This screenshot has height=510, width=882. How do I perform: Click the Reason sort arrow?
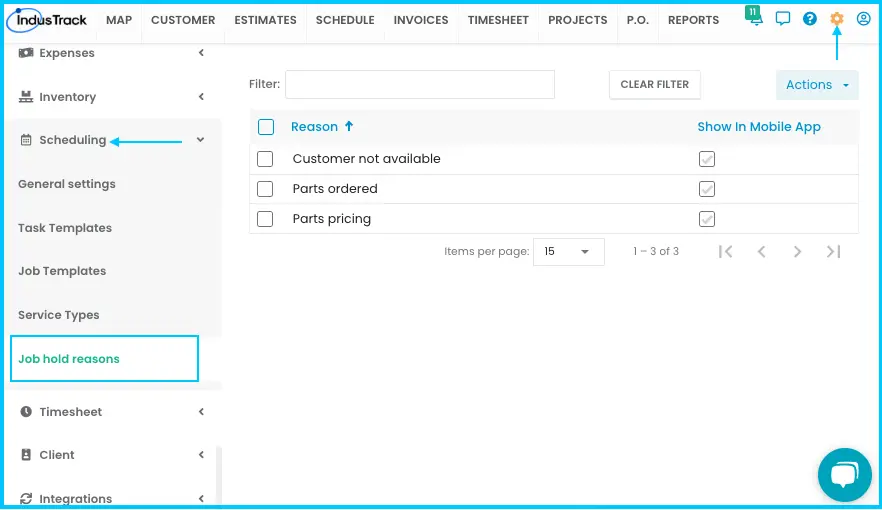tap(349, 127)
